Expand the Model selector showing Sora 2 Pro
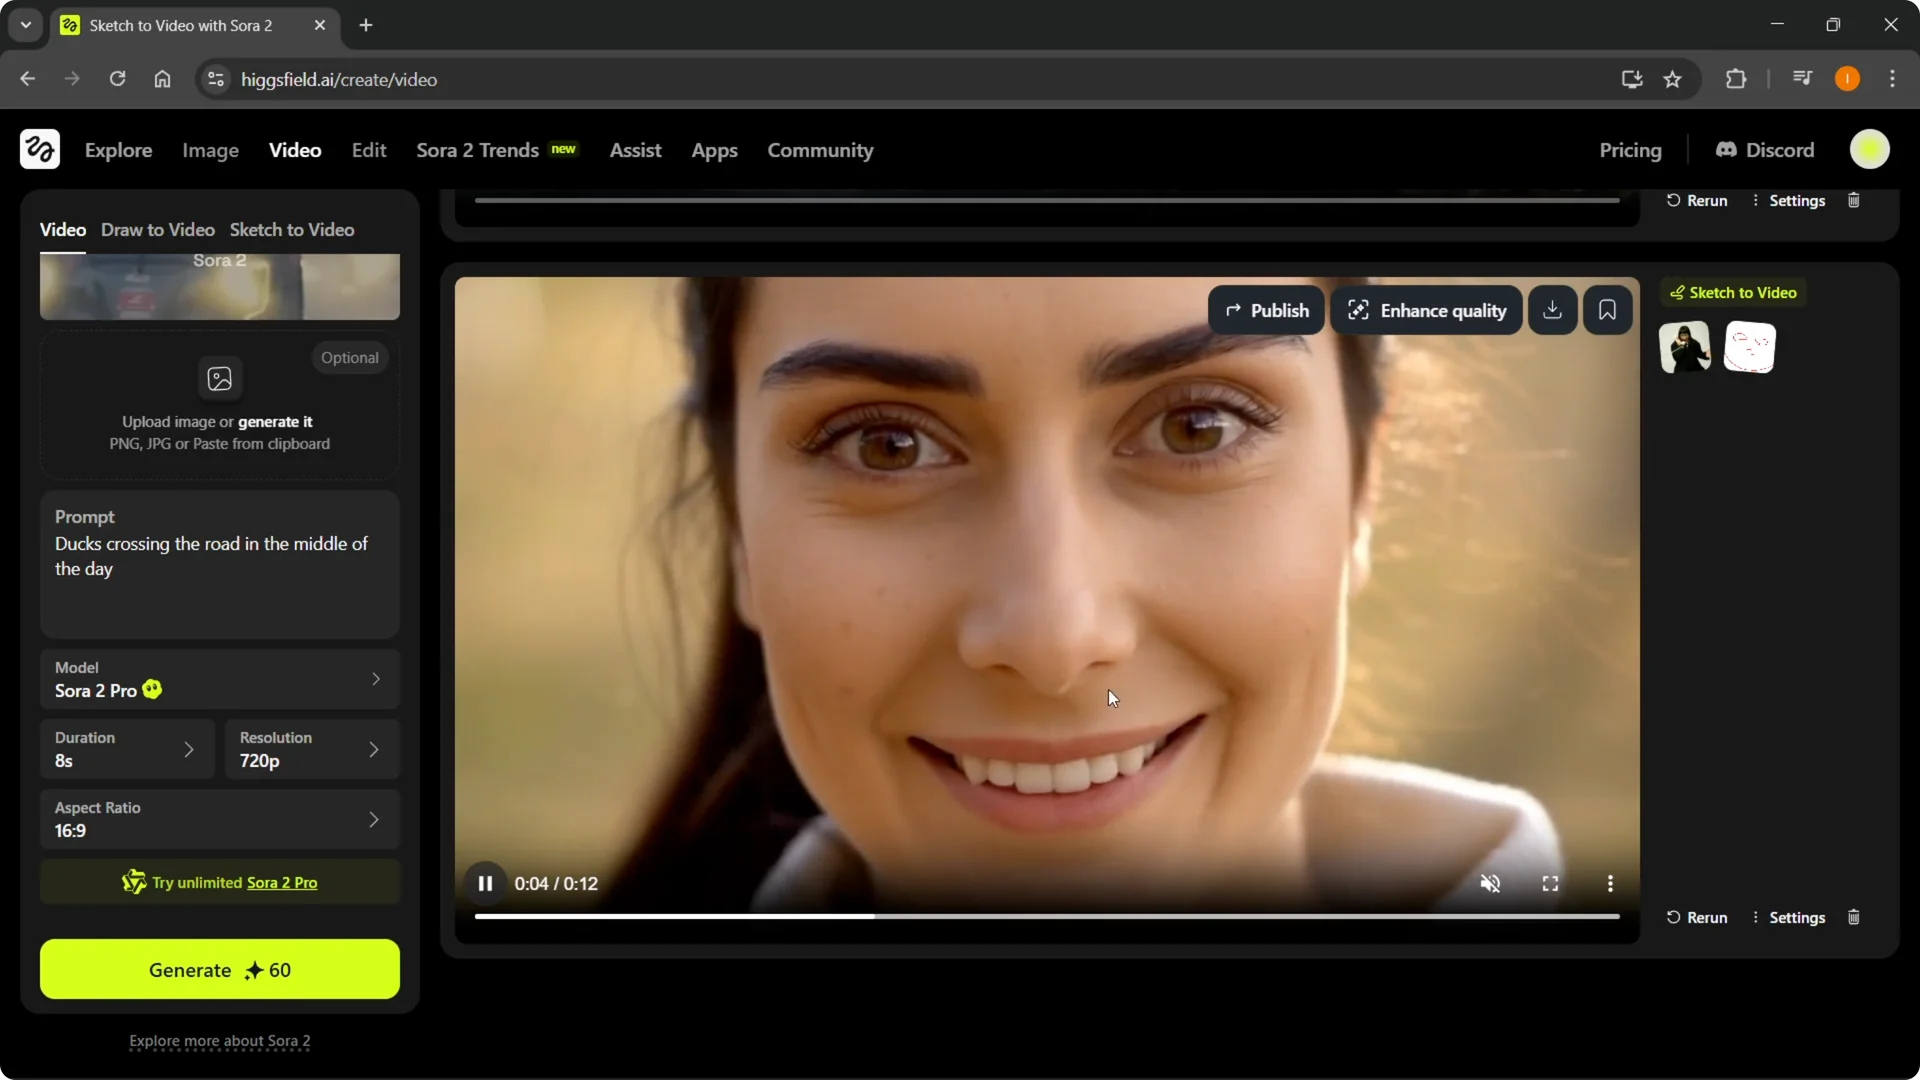Viewport: 1920px width, 1080px height. coord(219,679)
